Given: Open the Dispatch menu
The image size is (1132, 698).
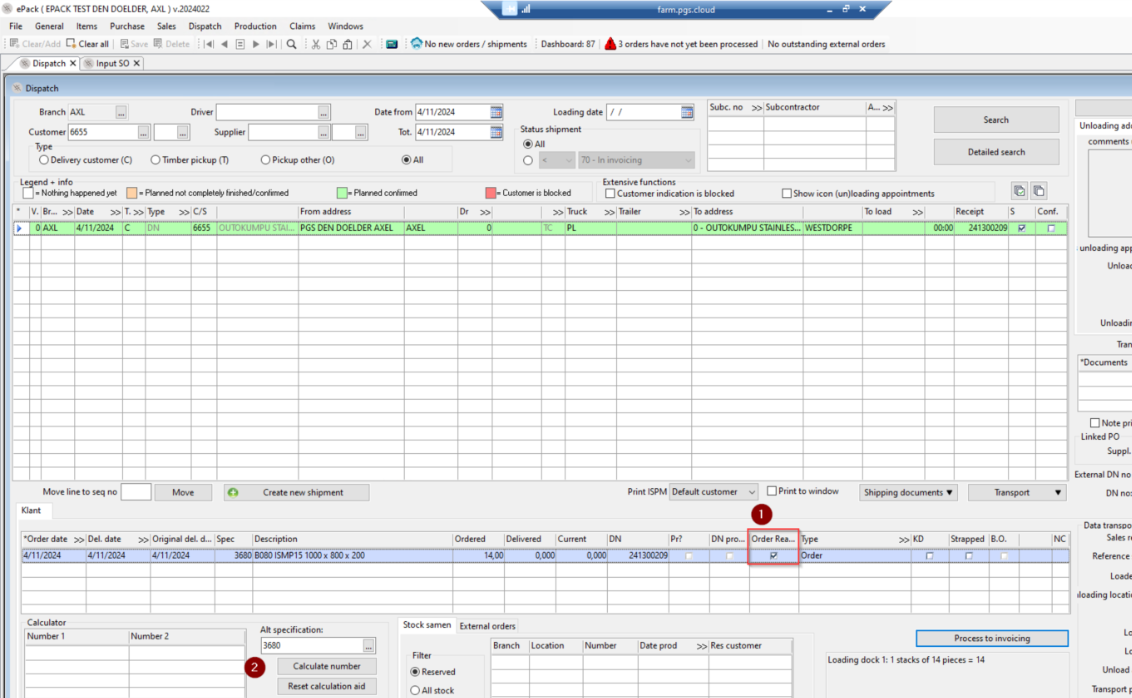Looking at the screenshot, I should click(205, 26).
